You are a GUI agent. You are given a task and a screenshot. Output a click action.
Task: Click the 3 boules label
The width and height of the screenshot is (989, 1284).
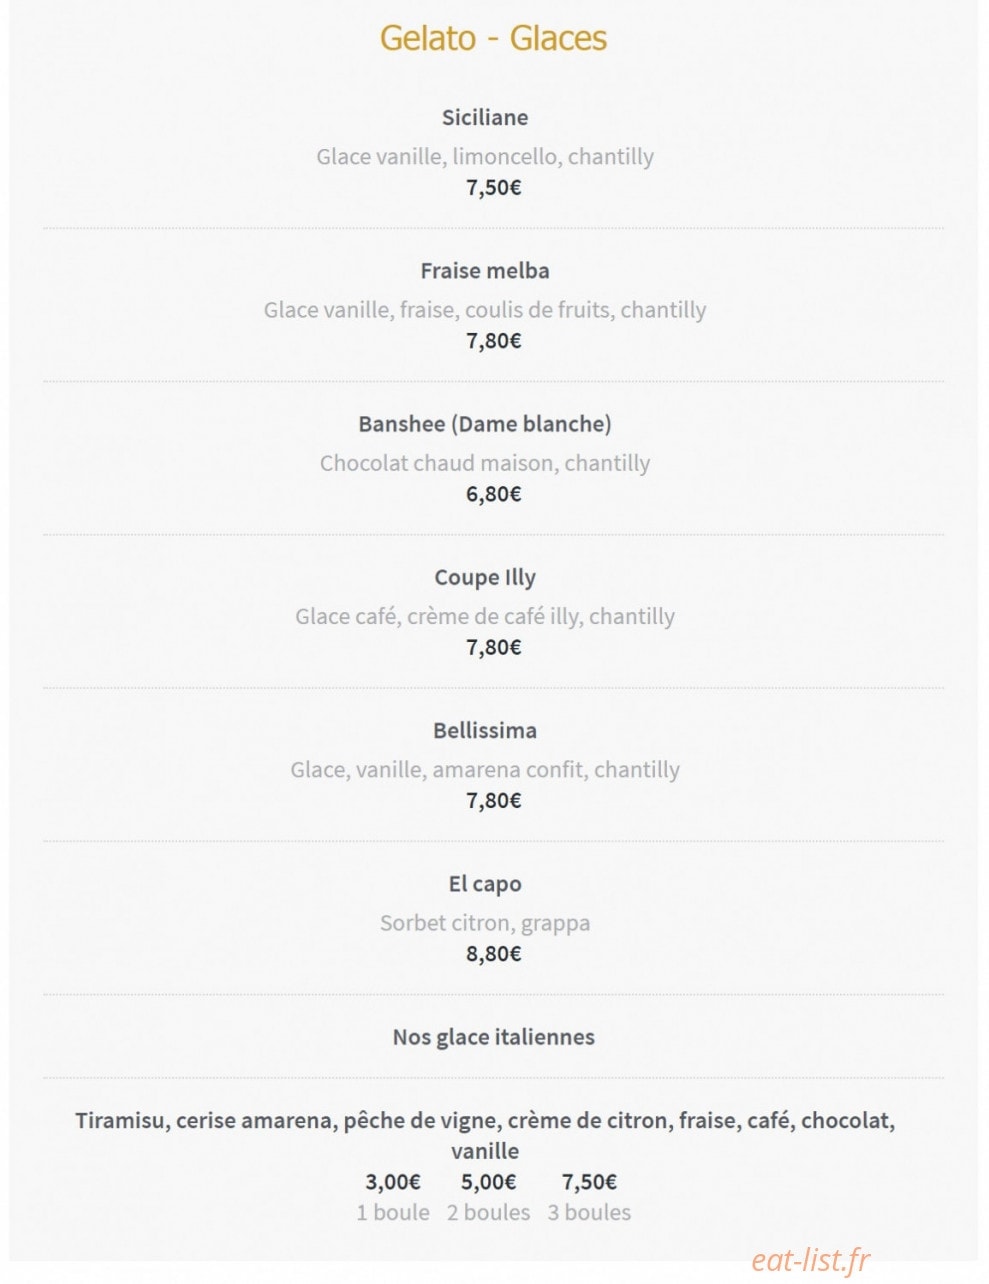pos(589,1212)
